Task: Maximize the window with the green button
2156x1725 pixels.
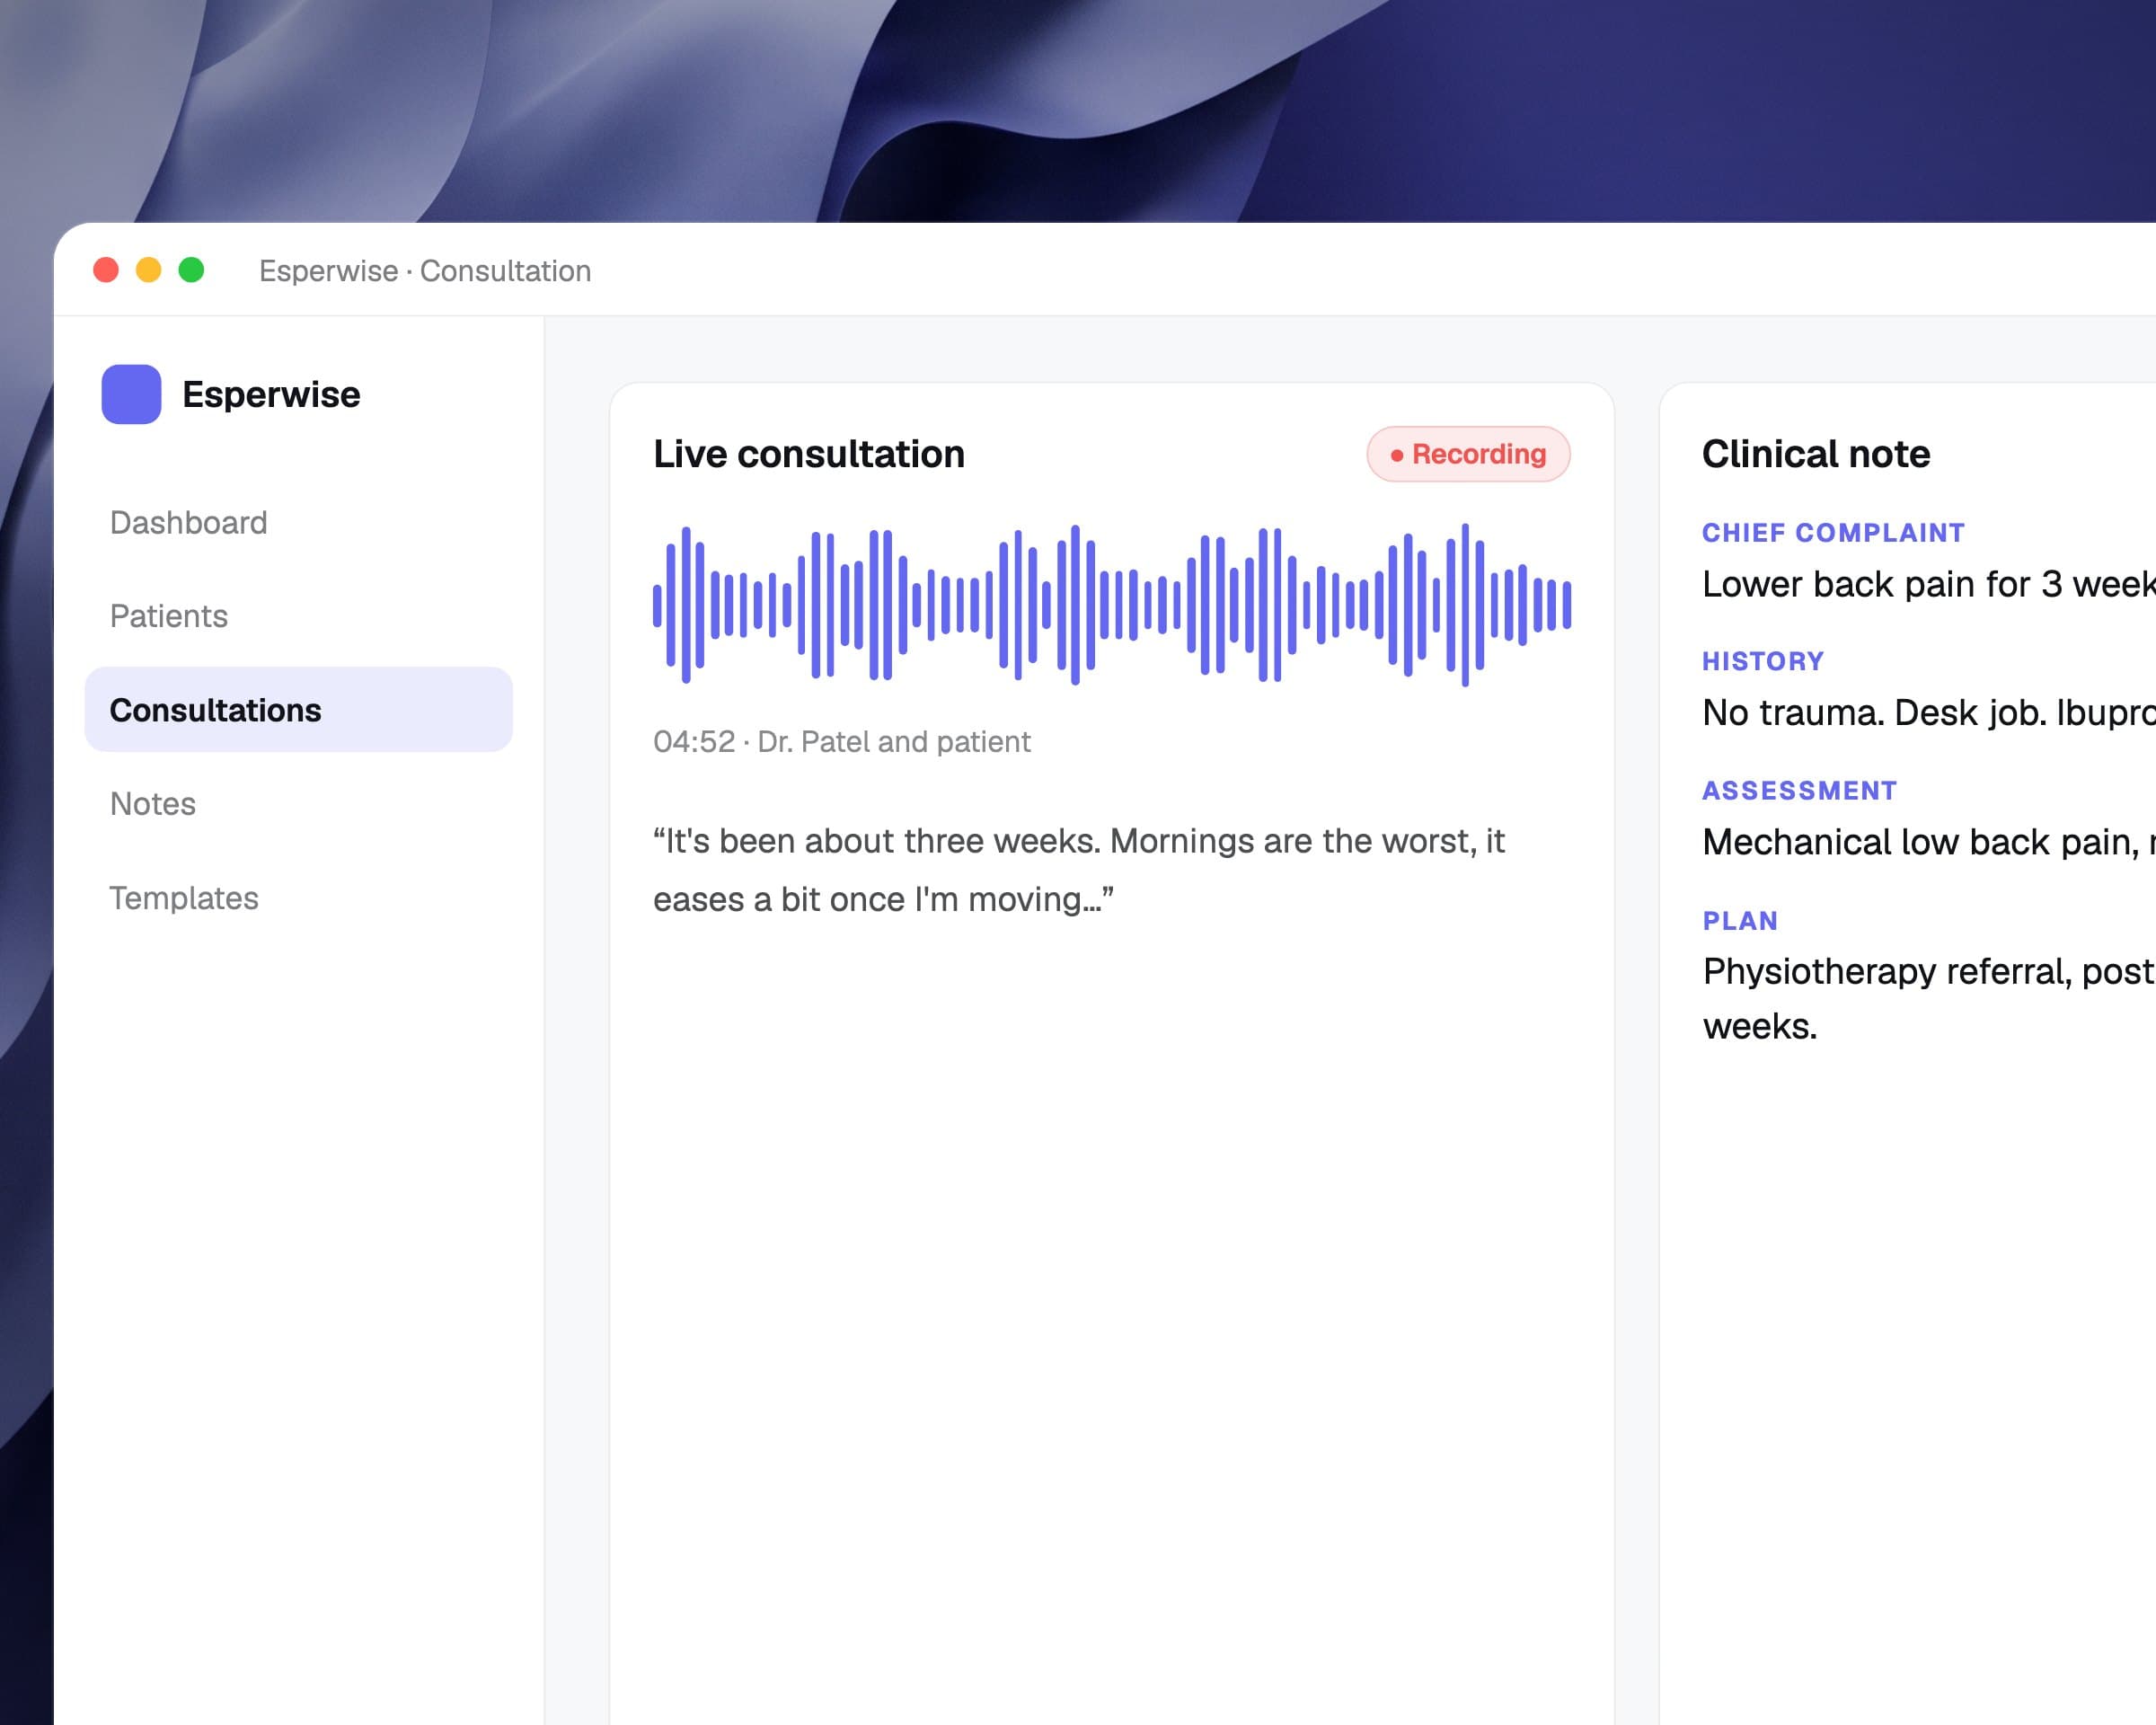Action: coord(191,270)
